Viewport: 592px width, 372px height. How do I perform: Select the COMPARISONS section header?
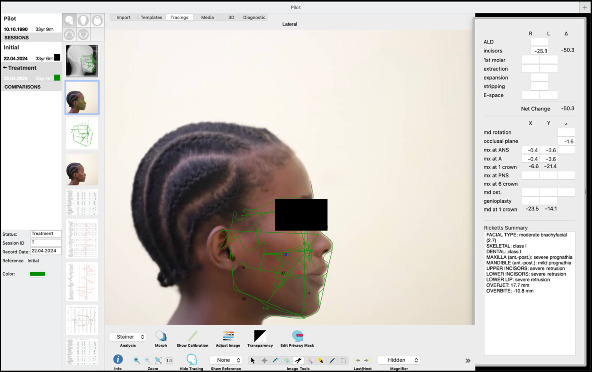31,86
